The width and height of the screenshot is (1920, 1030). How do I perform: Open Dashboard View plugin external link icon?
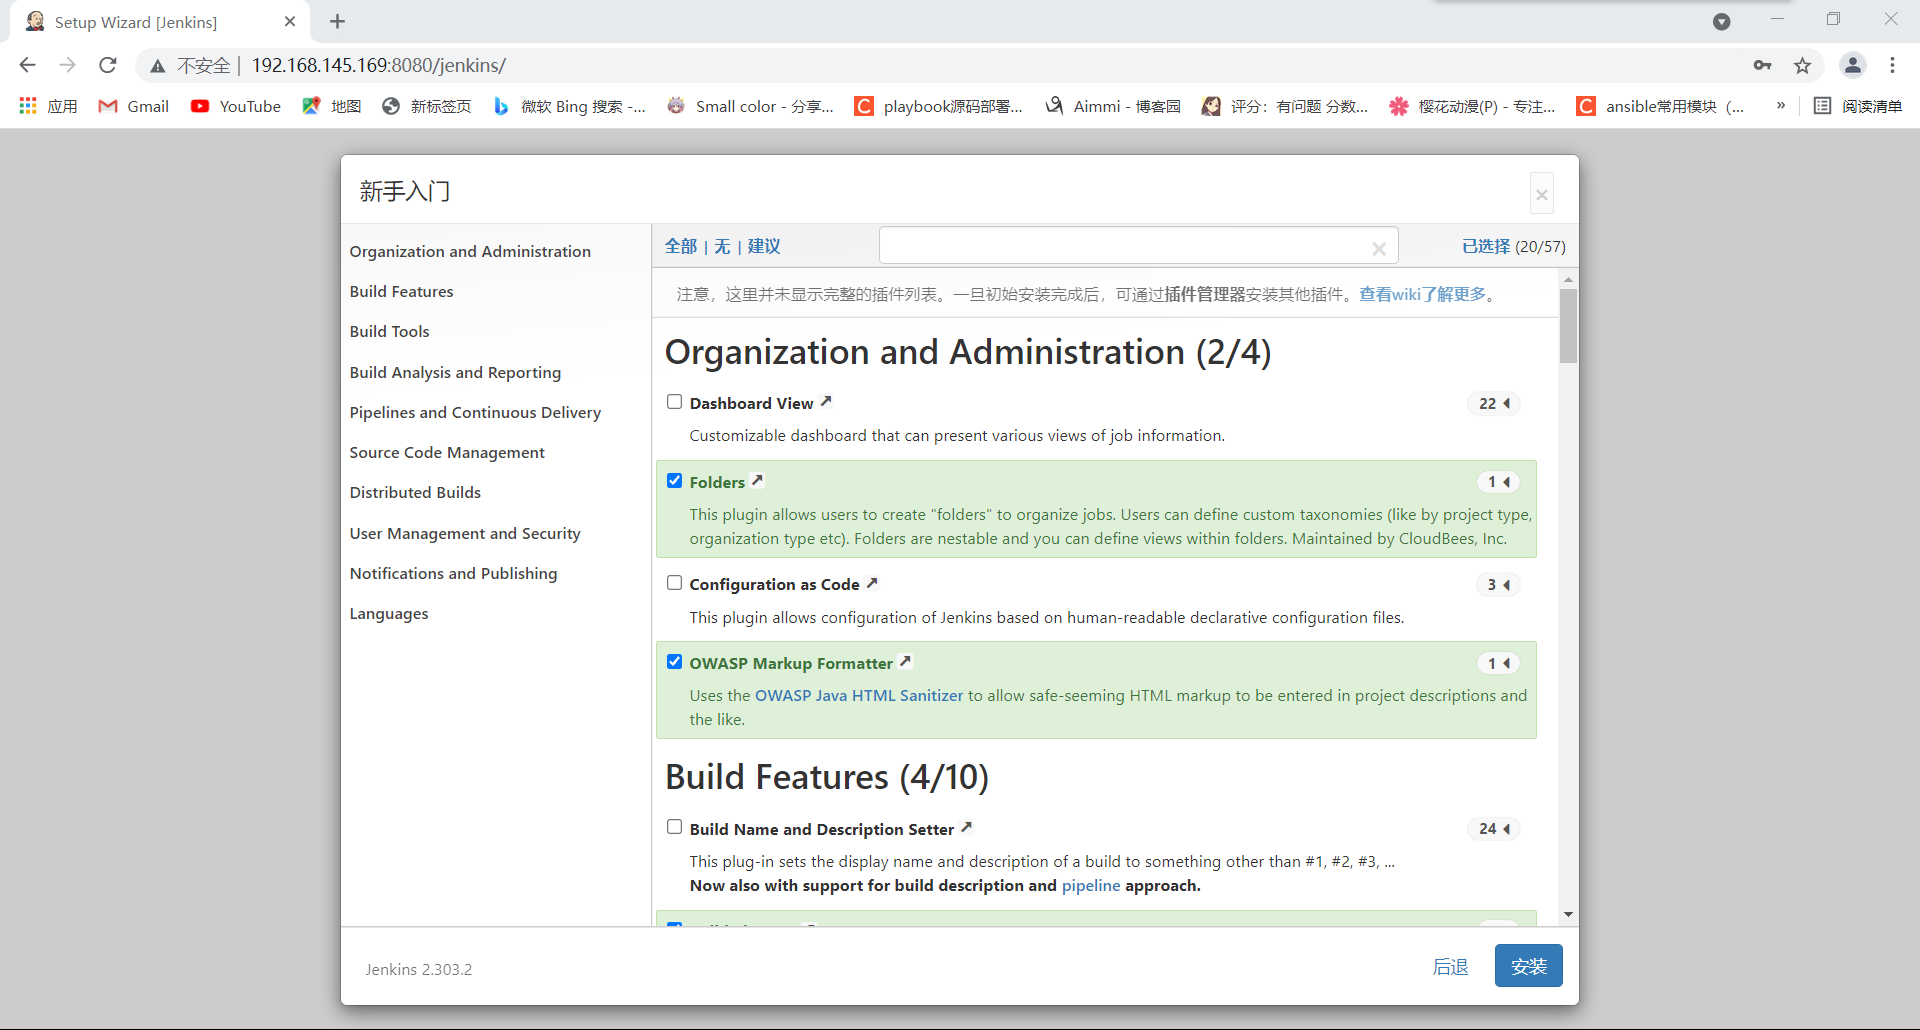click(826, 402)
